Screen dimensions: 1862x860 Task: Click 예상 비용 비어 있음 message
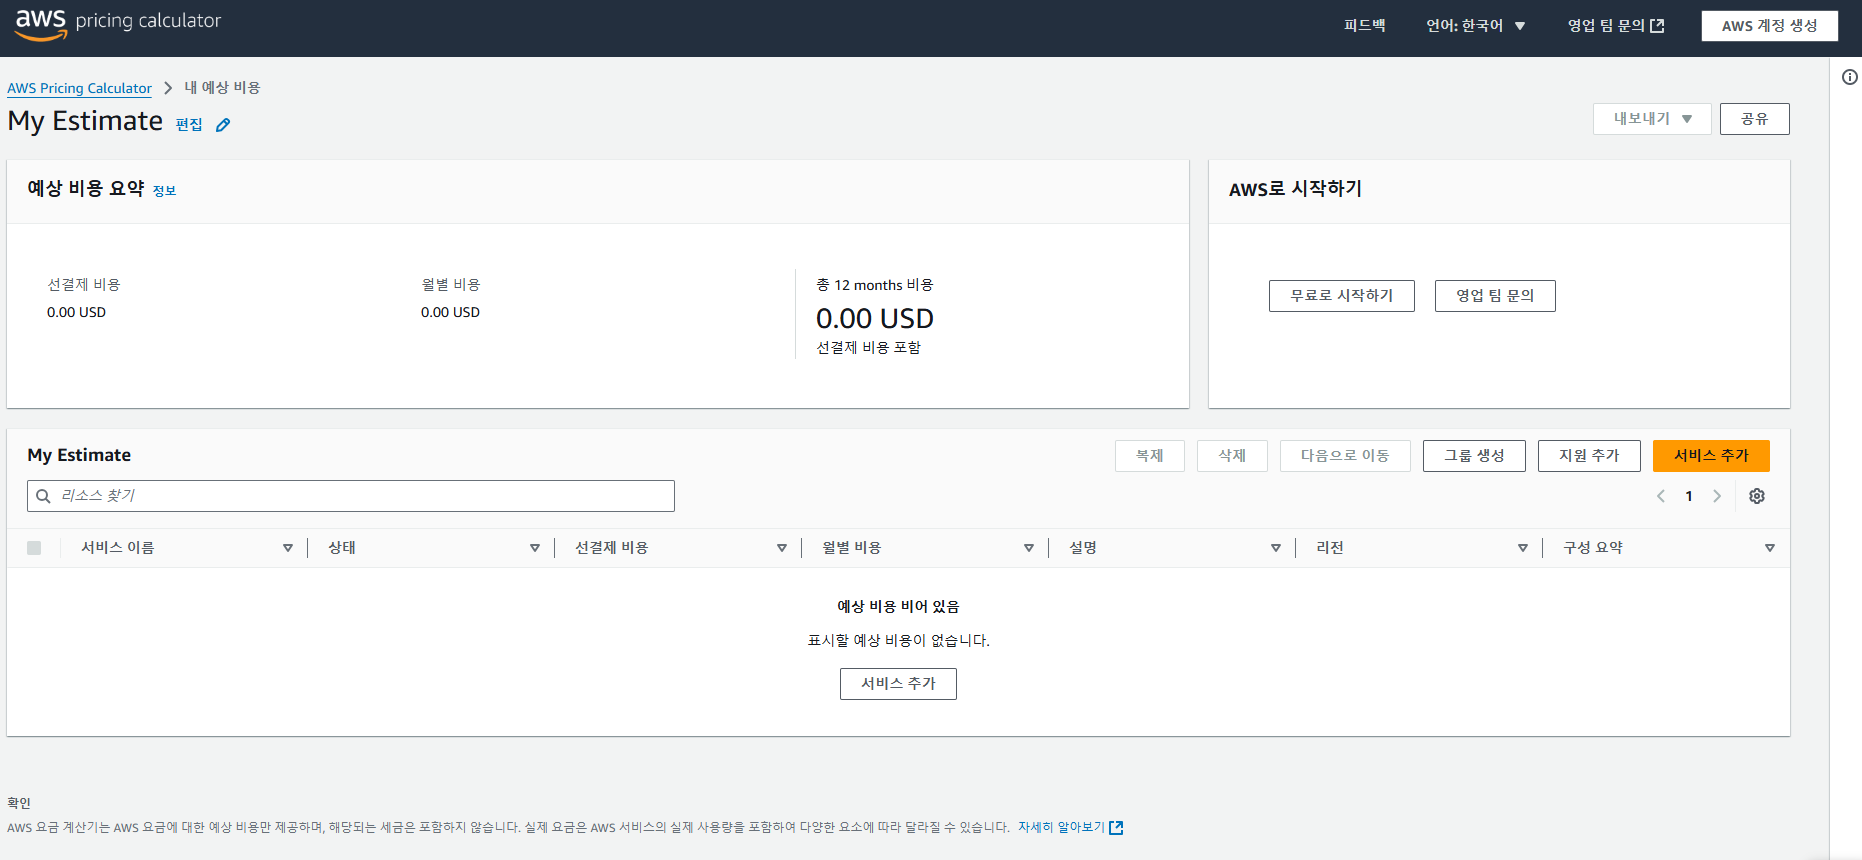pyautogui.click(x=898, y=606)
